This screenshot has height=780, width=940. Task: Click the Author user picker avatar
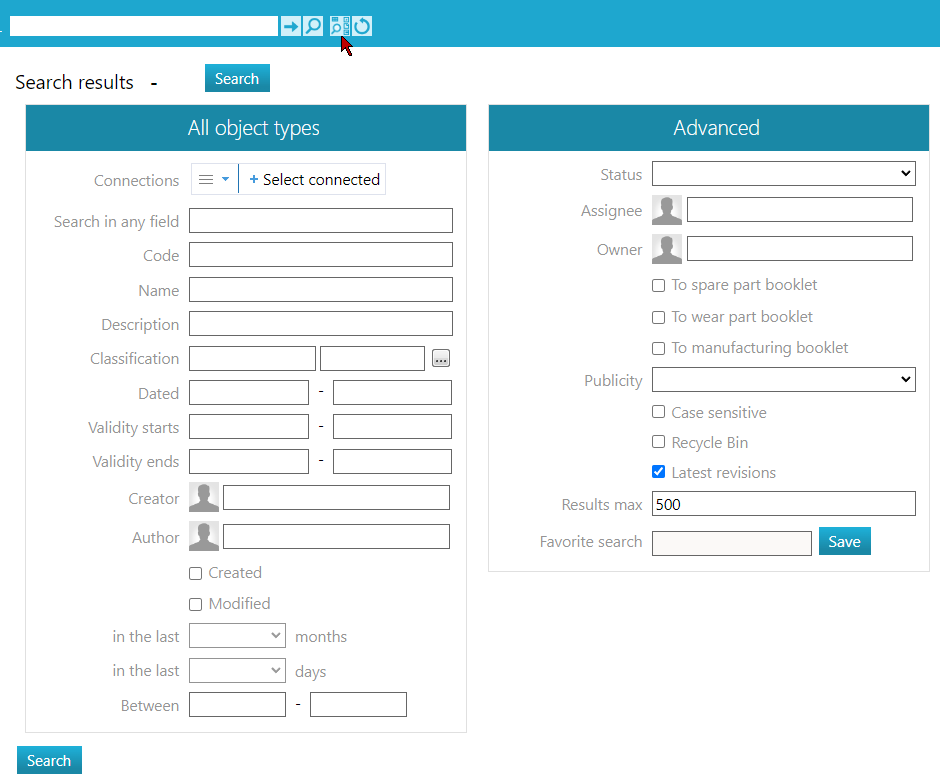(204, 537)
